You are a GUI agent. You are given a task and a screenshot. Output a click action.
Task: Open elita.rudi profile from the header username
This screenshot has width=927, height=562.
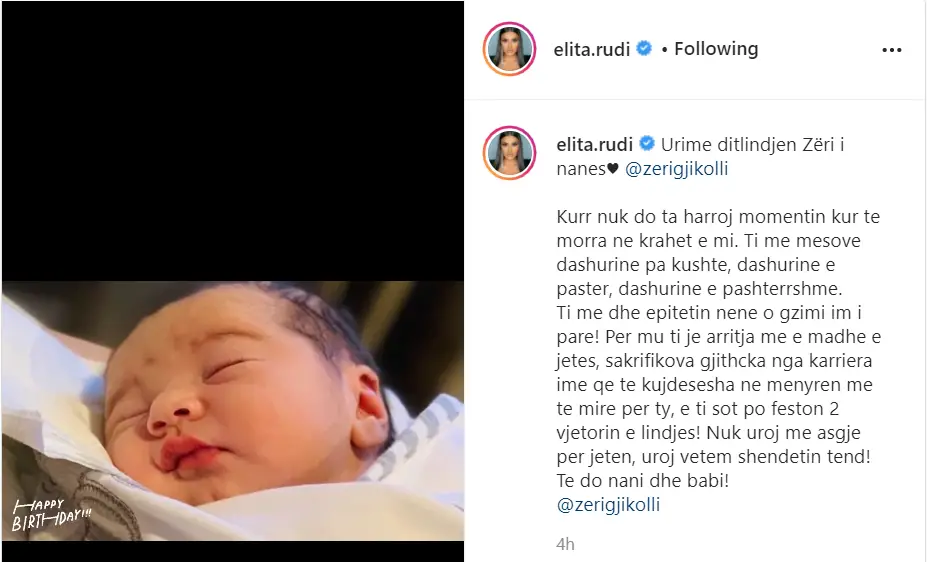(592, 49)
